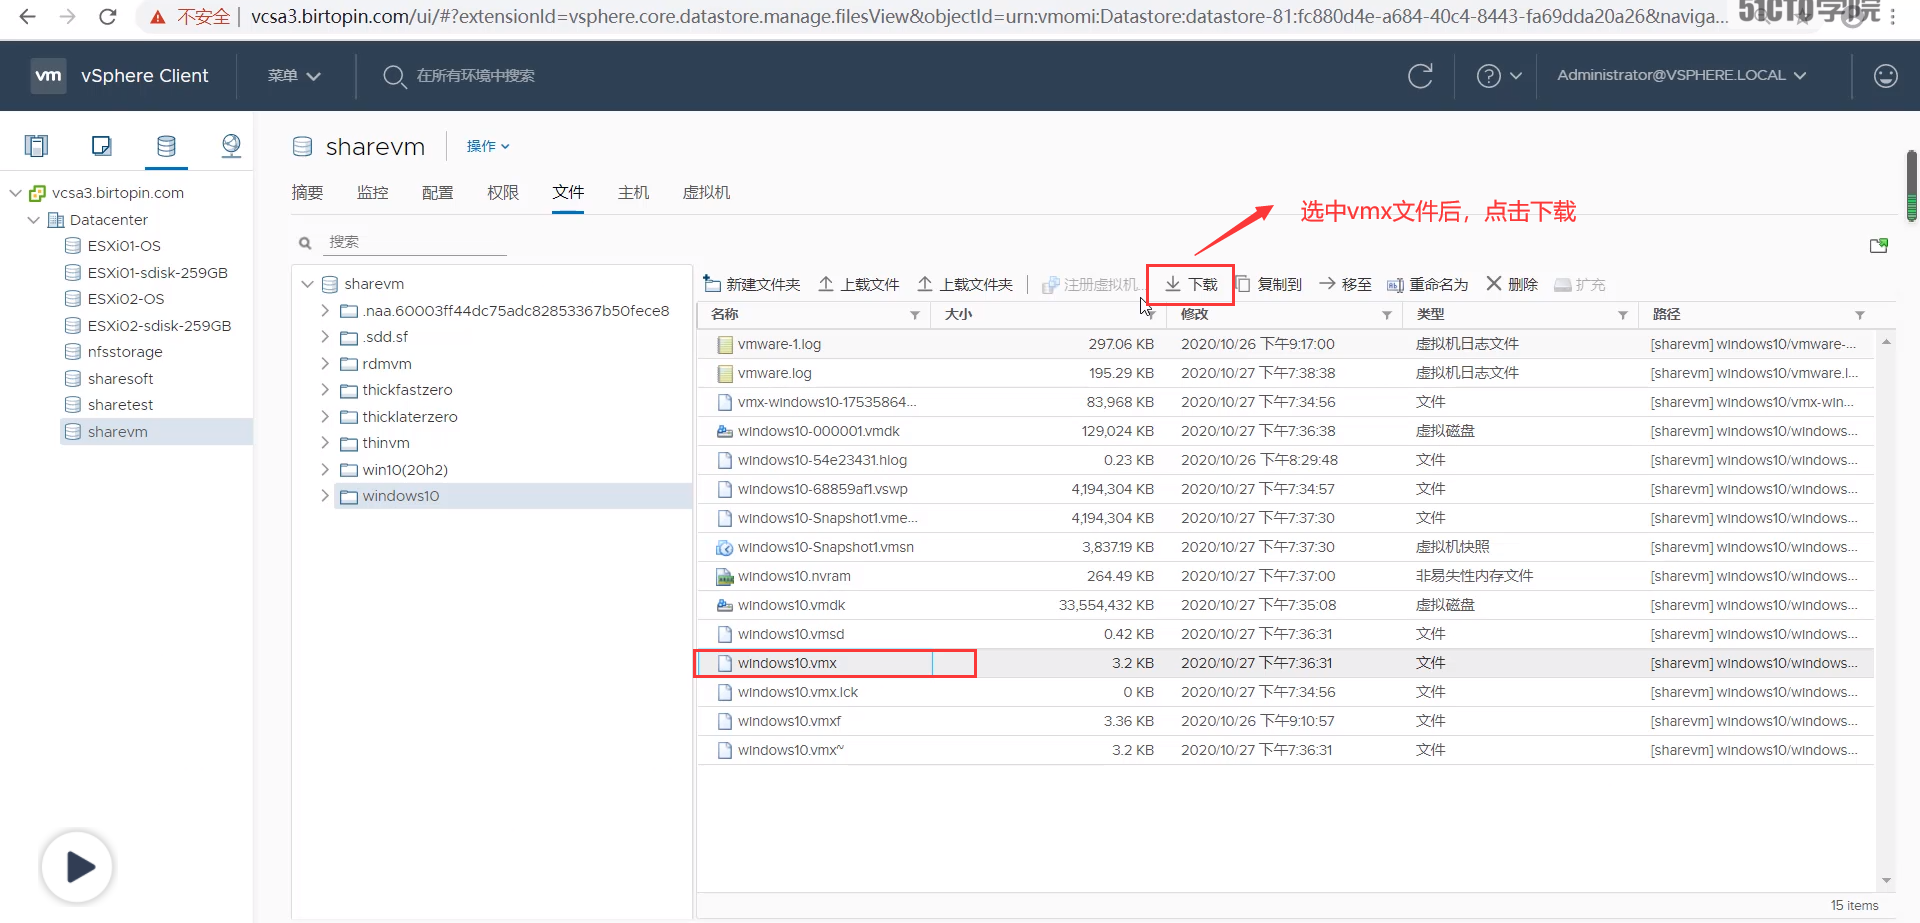
Task: Click the filter icon on Name column
Action: [915, 315]
